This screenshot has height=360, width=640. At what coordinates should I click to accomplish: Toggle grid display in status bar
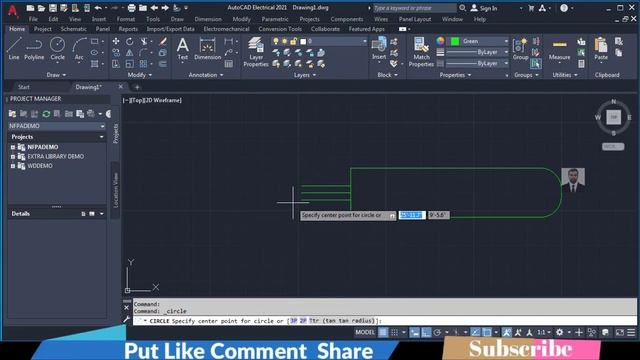click(x=383, y=333)
